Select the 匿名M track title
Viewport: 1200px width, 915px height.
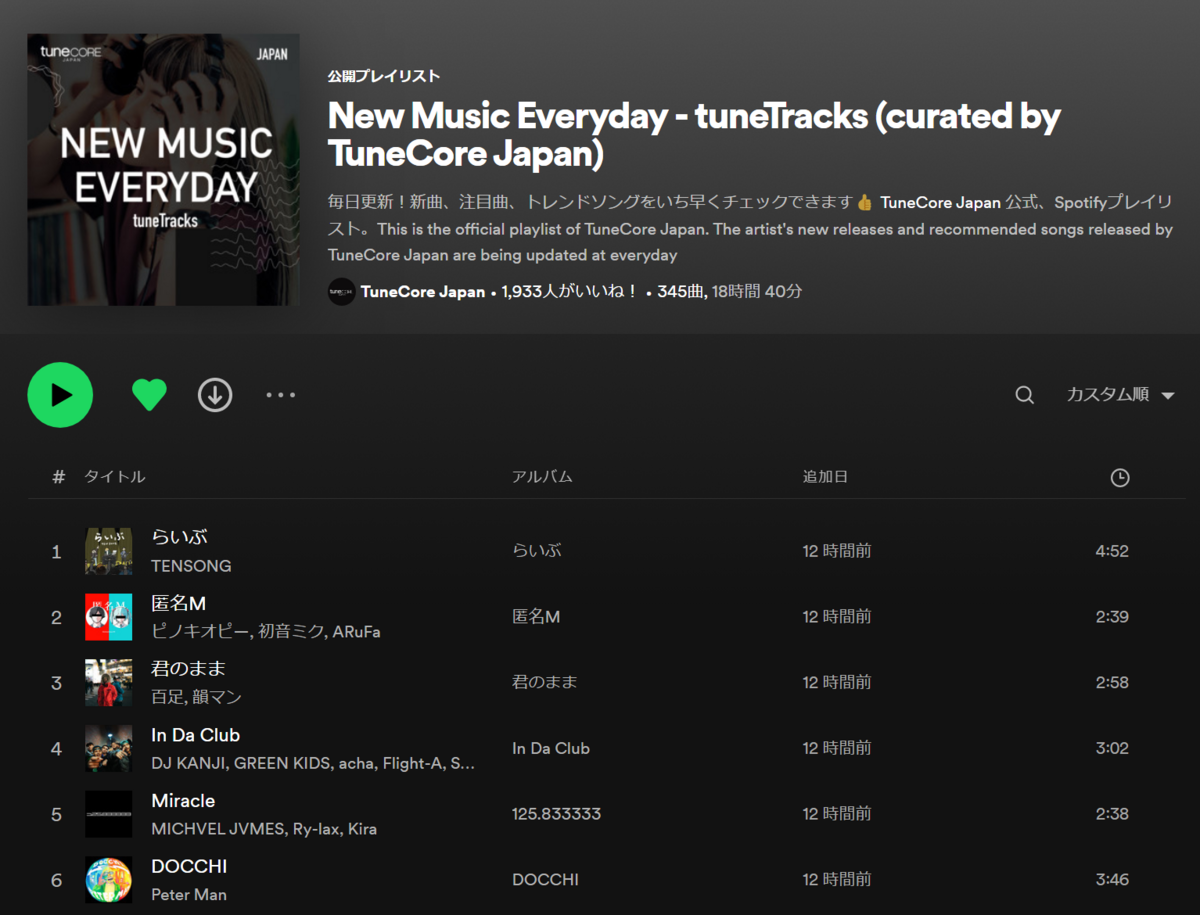(x=178, y=603)
